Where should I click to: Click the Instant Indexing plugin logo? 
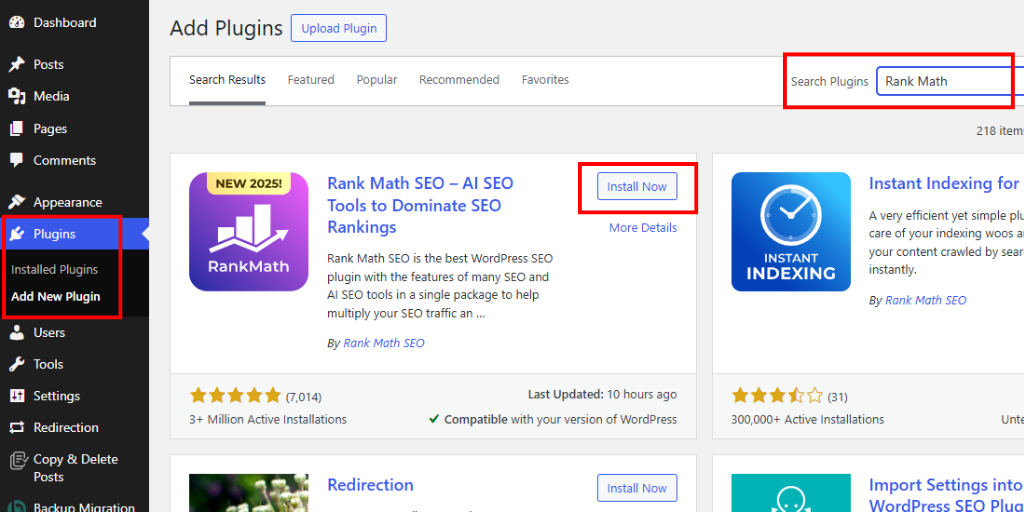791,232
